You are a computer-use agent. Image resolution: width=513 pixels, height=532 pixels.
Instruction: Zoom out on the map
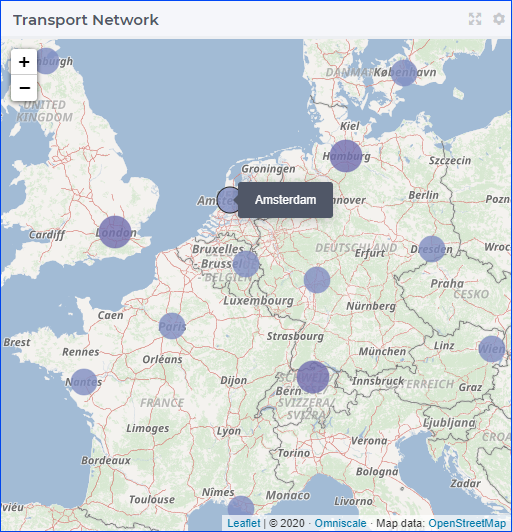coord(24,88)
